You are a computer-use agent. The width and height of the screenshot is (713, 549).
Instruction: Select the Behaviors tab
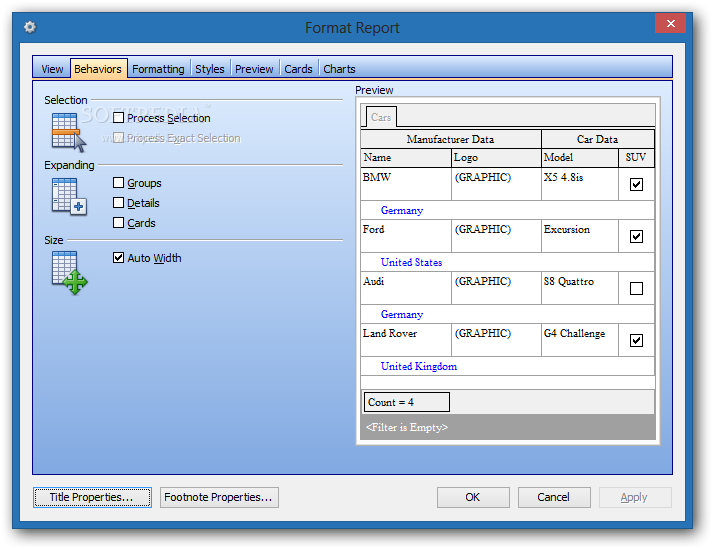click(98, 69)
